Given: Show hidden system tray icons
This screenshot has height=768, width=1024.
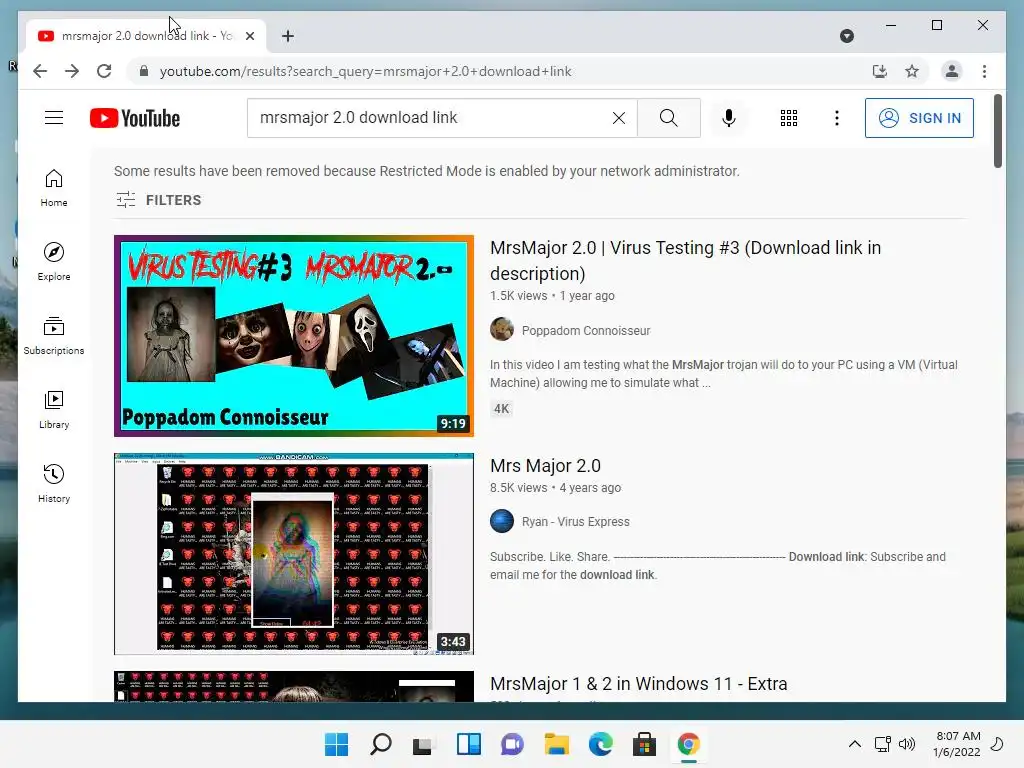Looking at the screenshot, I should [x=854, y=744].
